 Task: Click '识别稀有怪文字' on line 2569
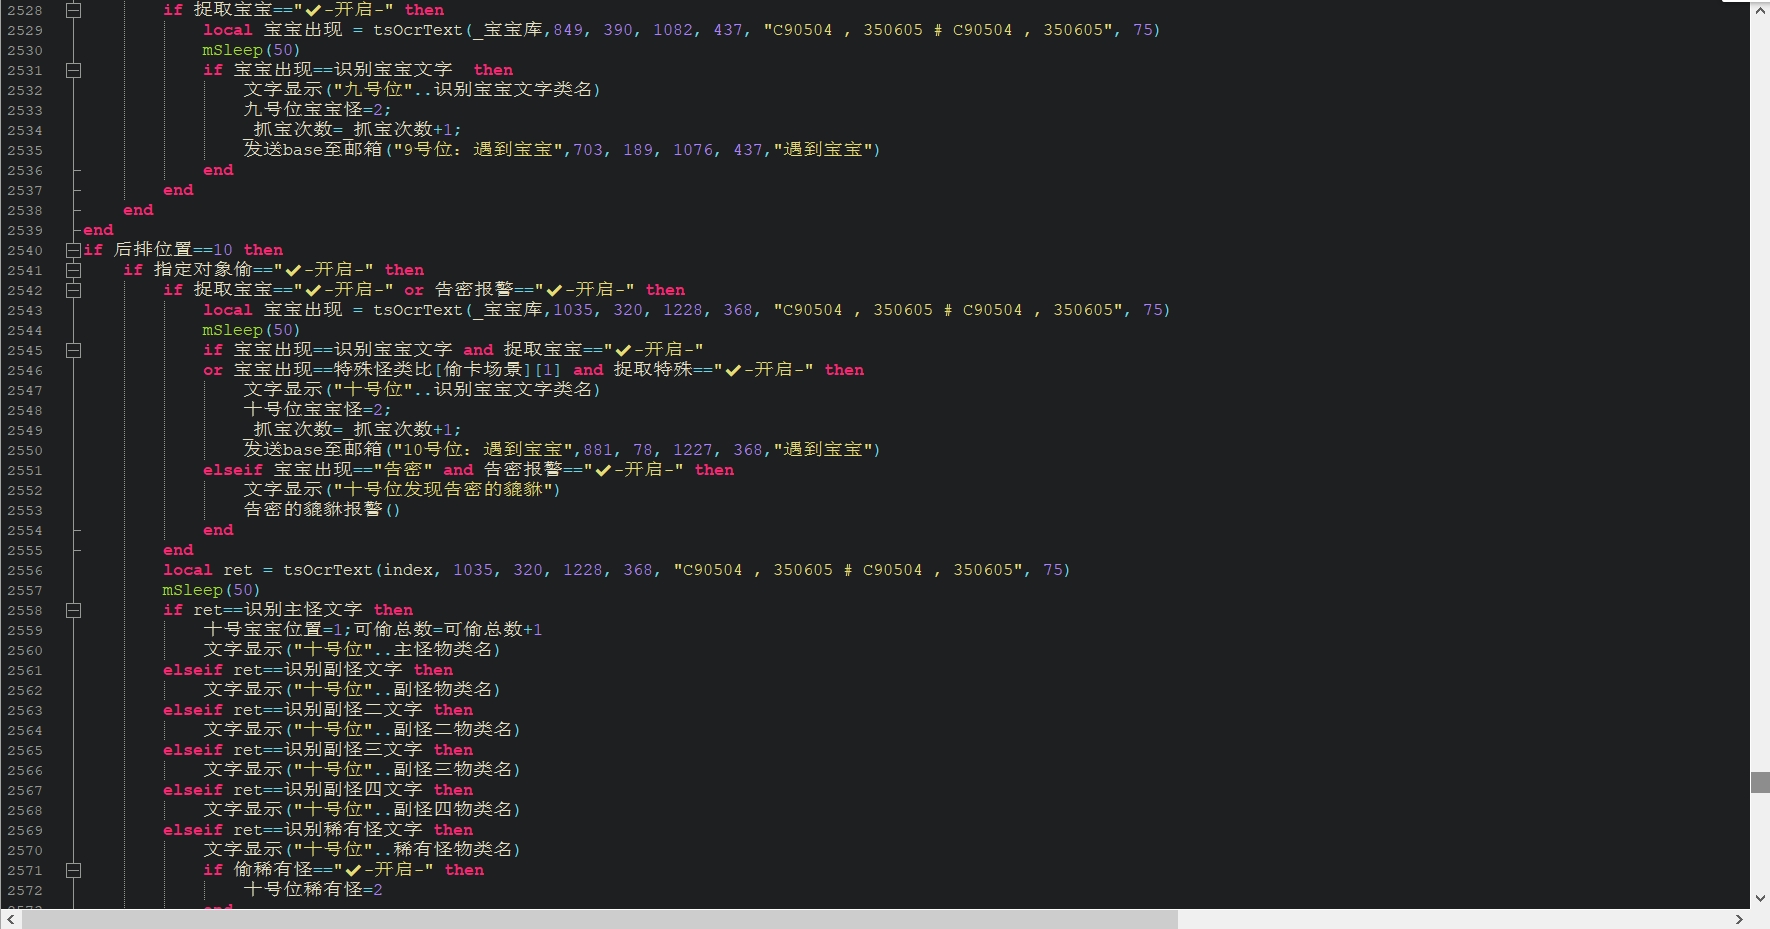(x=353, y=830)
